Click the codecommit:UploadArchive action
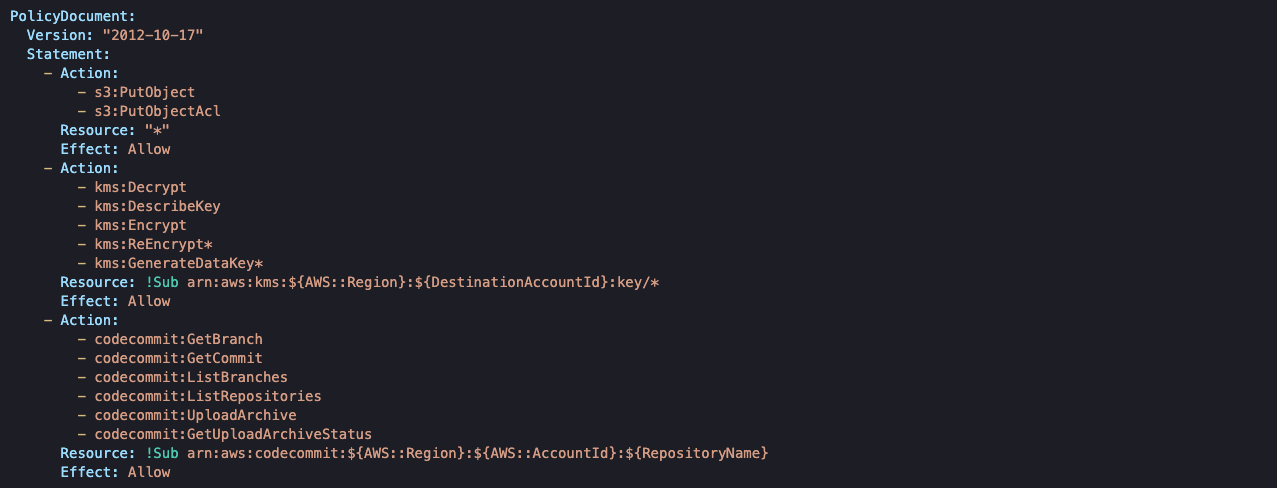Screen dimensions: 1277x488 point(195,415)
